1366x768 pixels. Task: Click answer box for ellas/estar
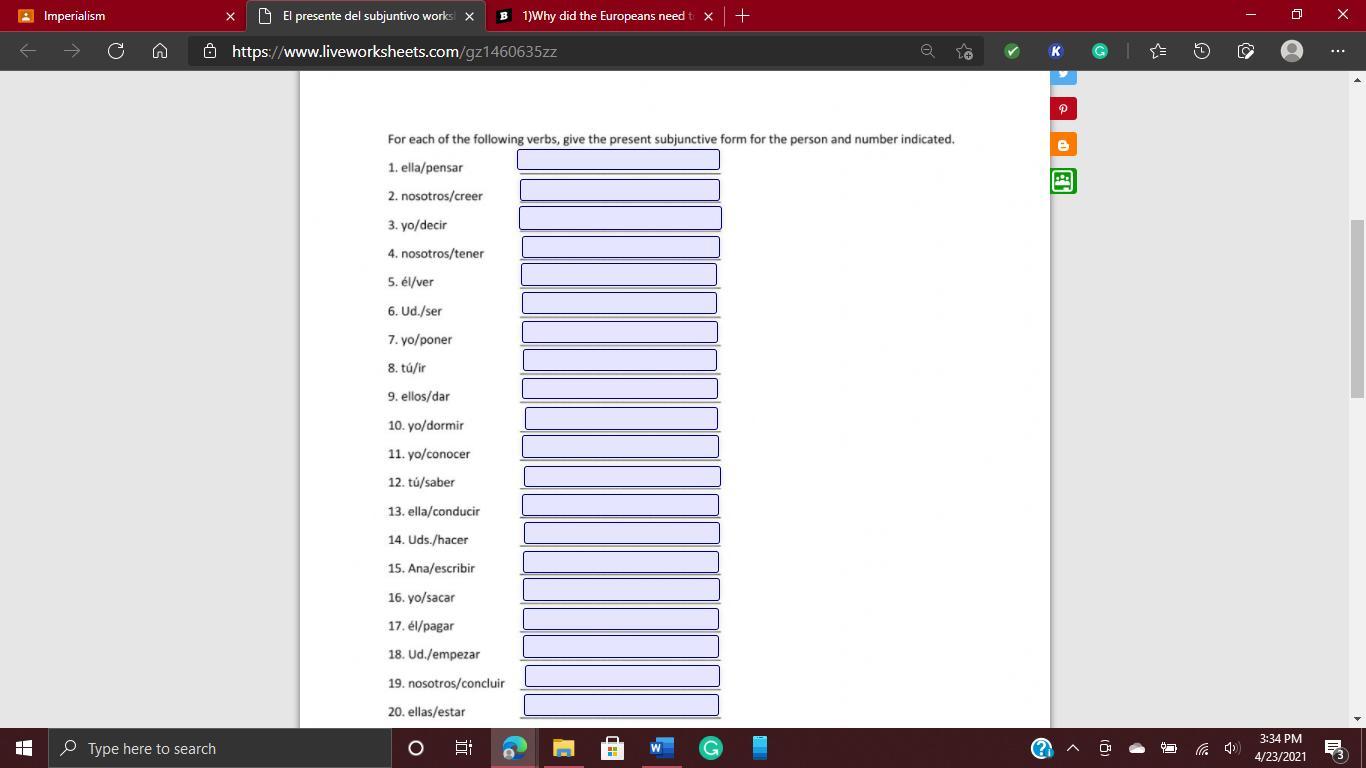click(621, 705)
